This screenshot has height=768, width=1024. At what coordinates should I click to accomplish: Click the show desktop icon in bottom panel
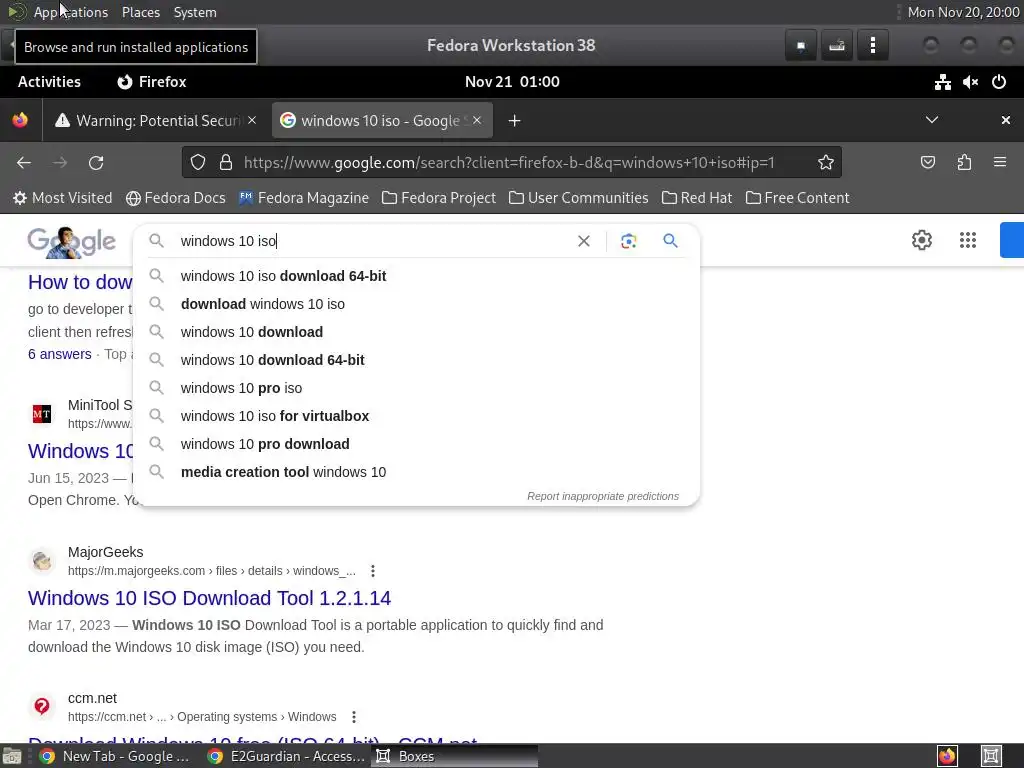click(x=12, y=756)
